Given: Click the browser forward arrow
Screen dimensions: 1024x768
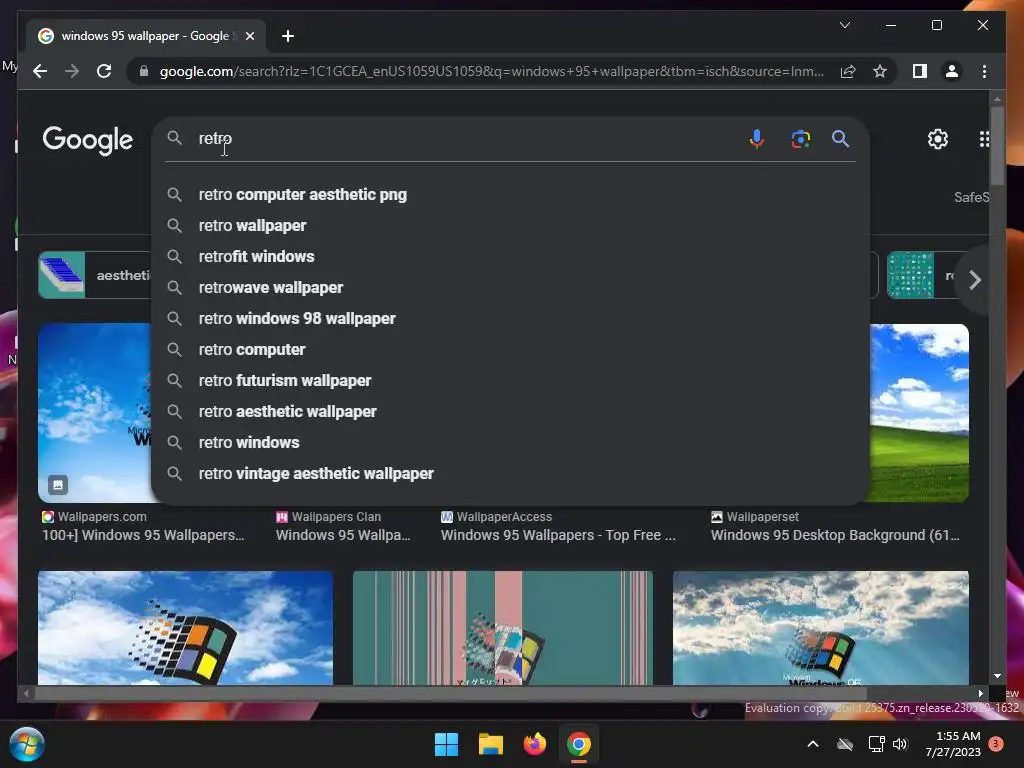Looking at the screenshot, I should point(72,71).
